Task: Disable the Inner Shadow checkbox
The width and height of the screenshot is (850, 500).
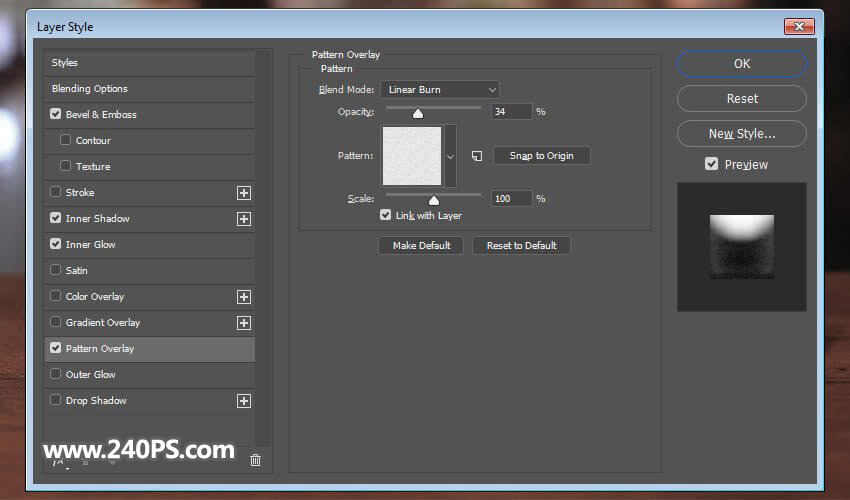Action: 55,218
